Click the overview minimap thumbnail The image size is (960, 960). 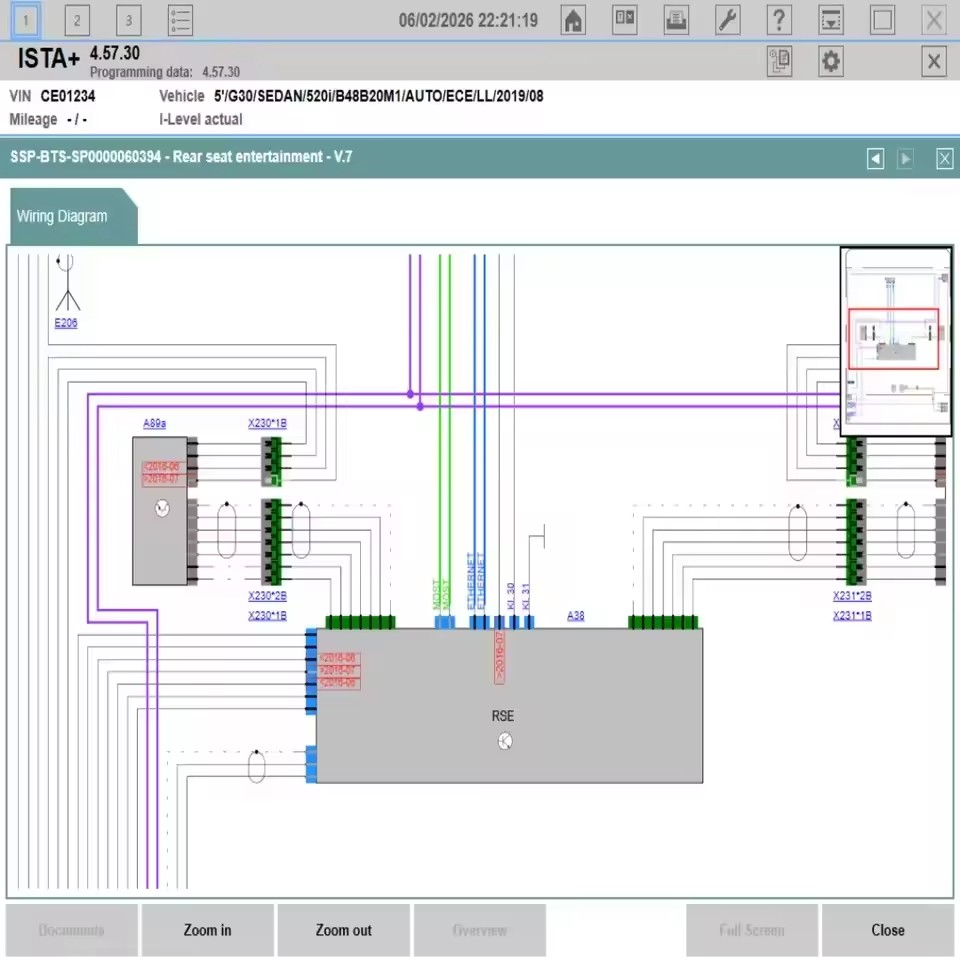click(x=896, y=342)
